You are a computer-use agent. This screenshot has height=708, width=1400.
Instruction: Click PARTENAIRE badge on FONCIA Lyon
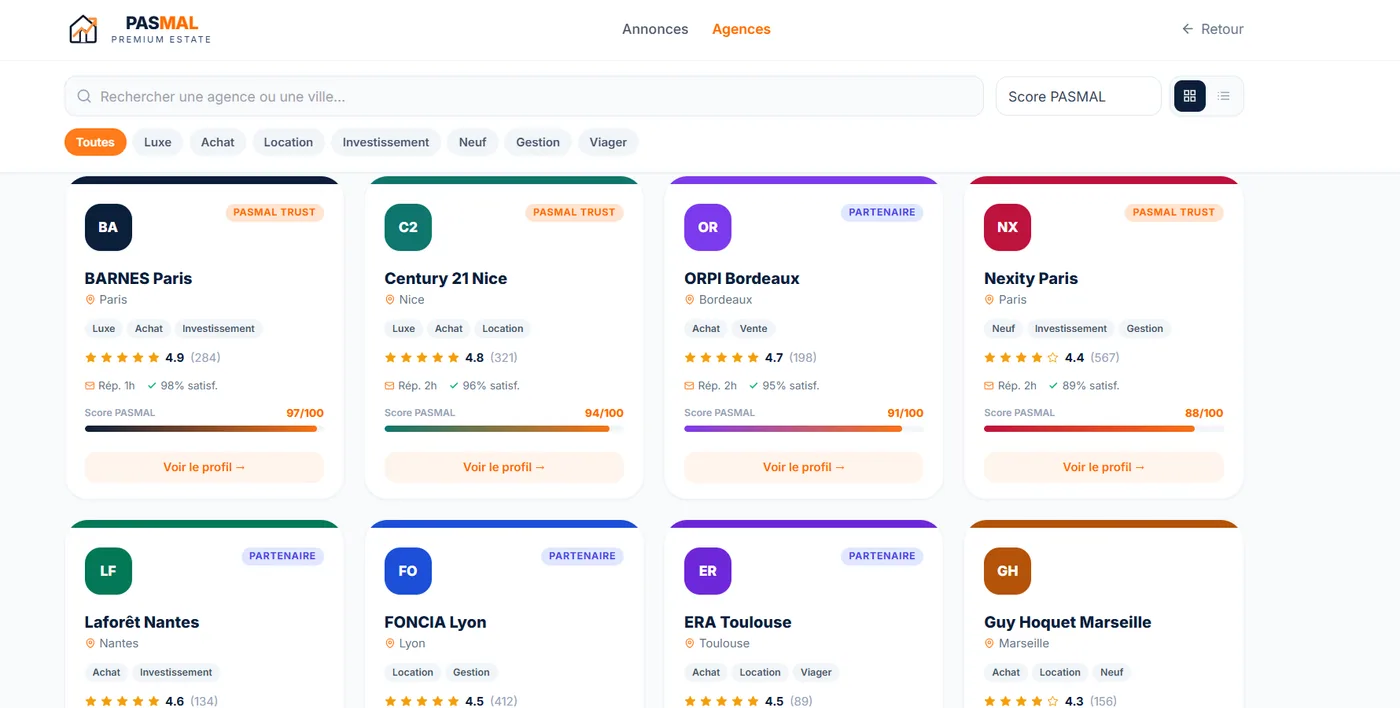tap(582, 556)
